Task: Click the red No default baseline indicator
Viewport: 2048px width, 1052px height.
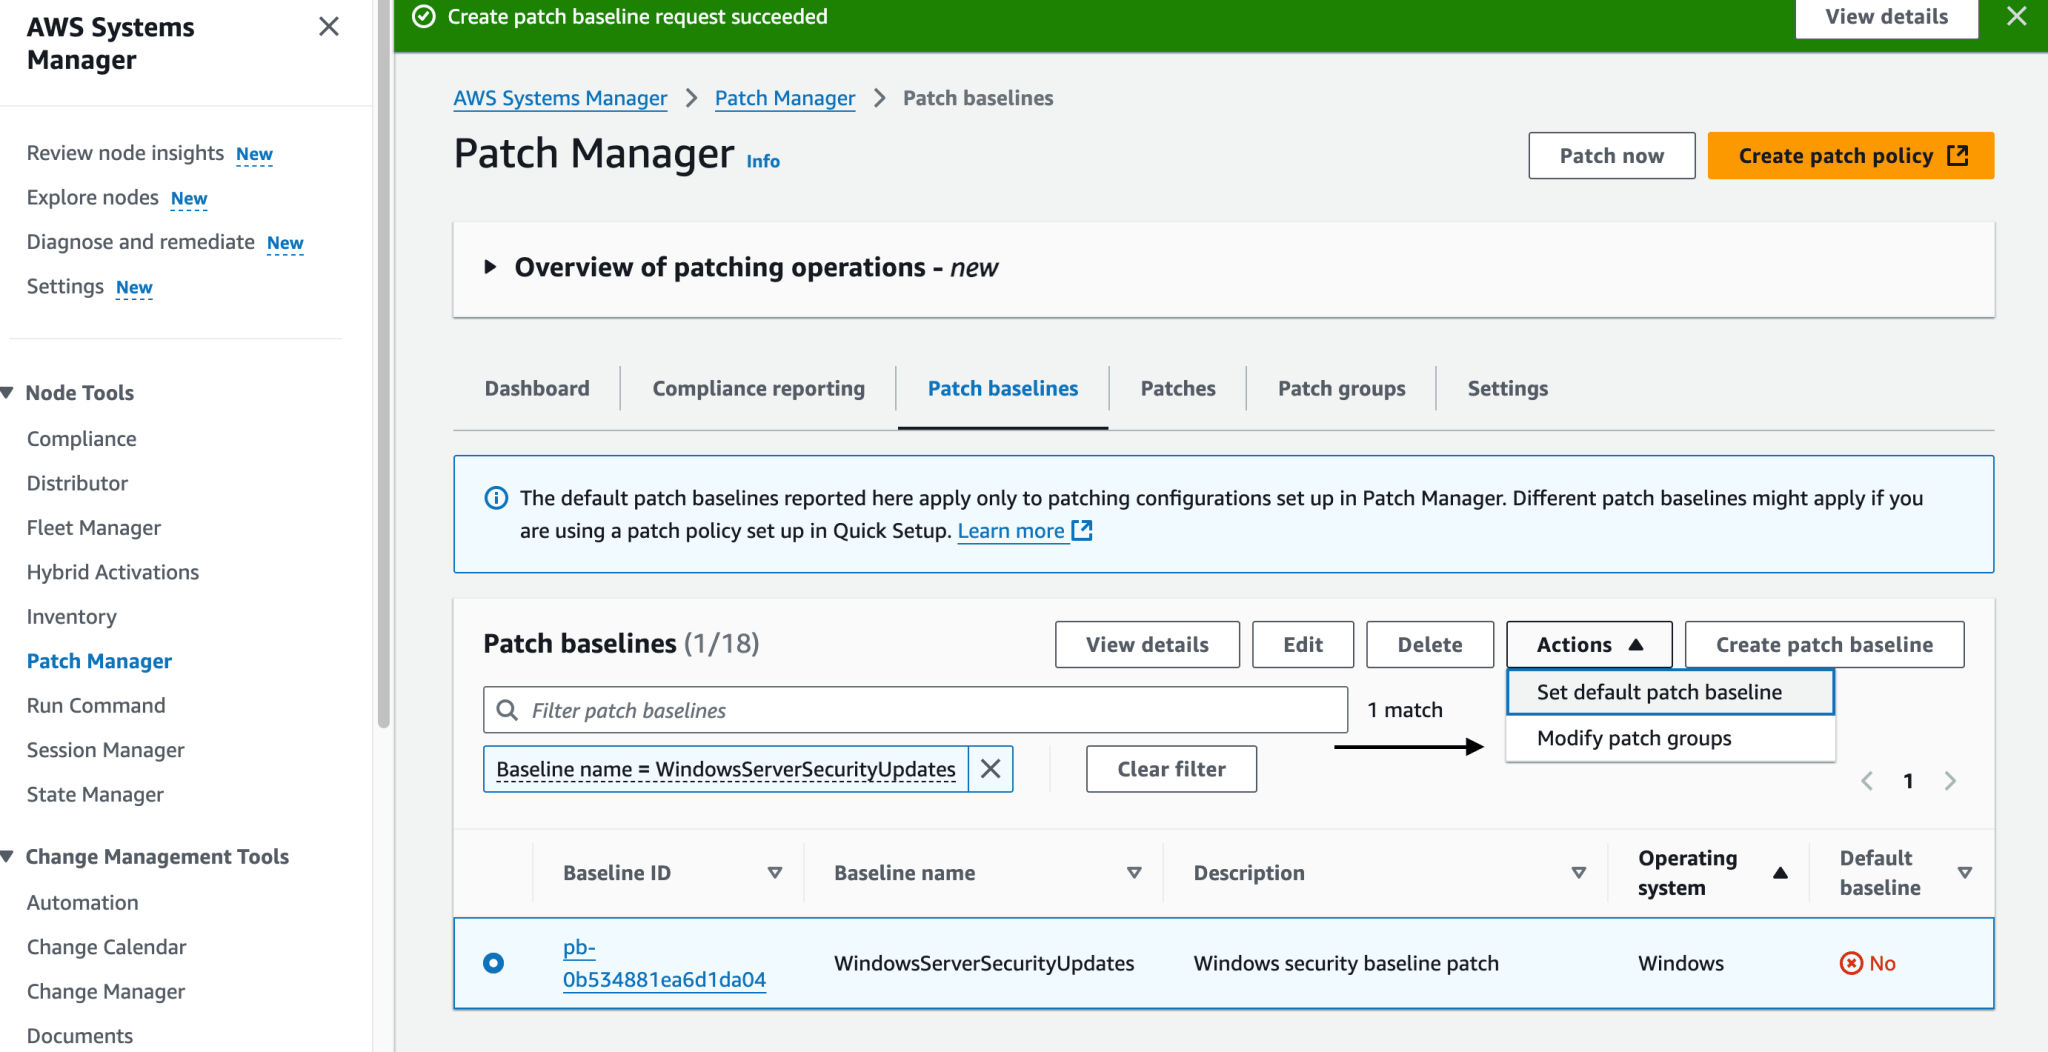Action: pos(1867,963)
